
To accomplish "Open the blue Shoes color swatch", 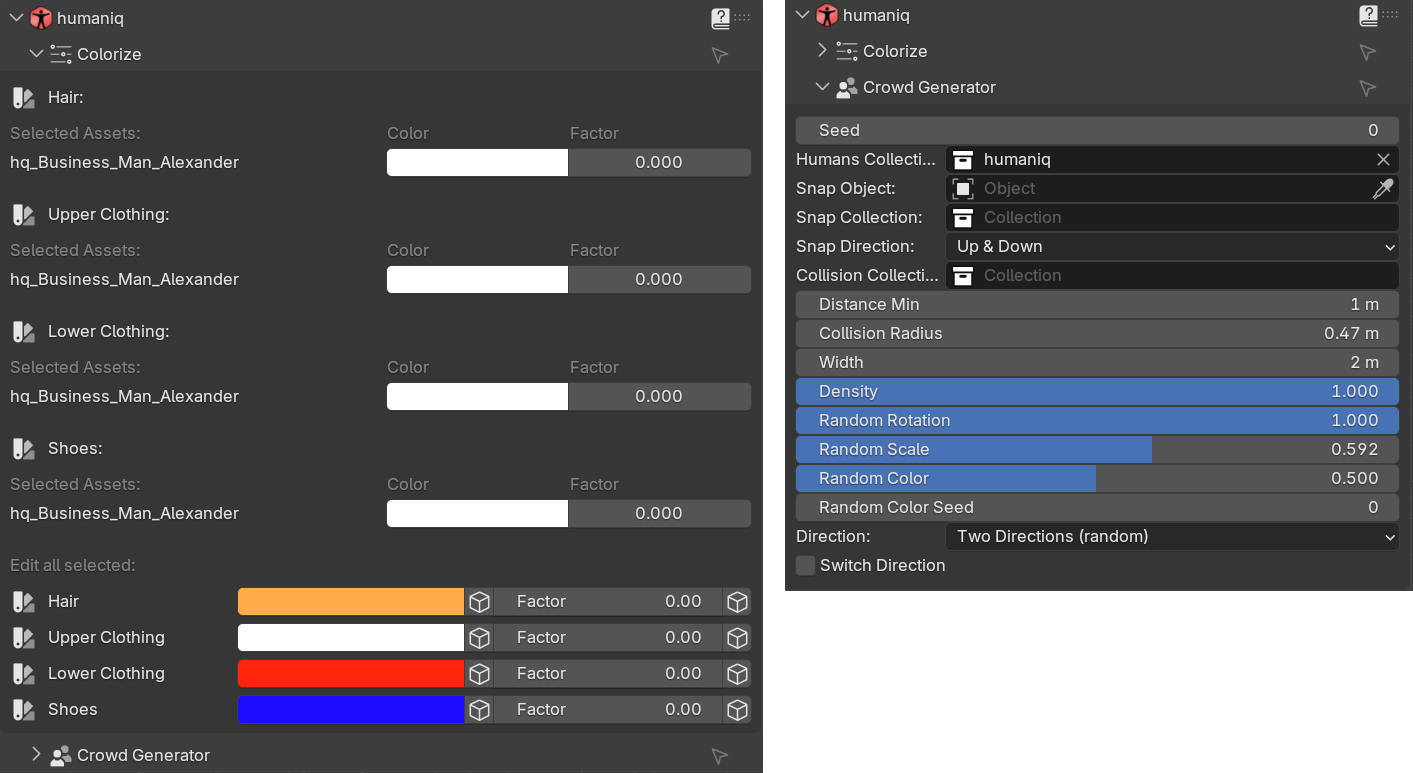I will tap(351, 709).
